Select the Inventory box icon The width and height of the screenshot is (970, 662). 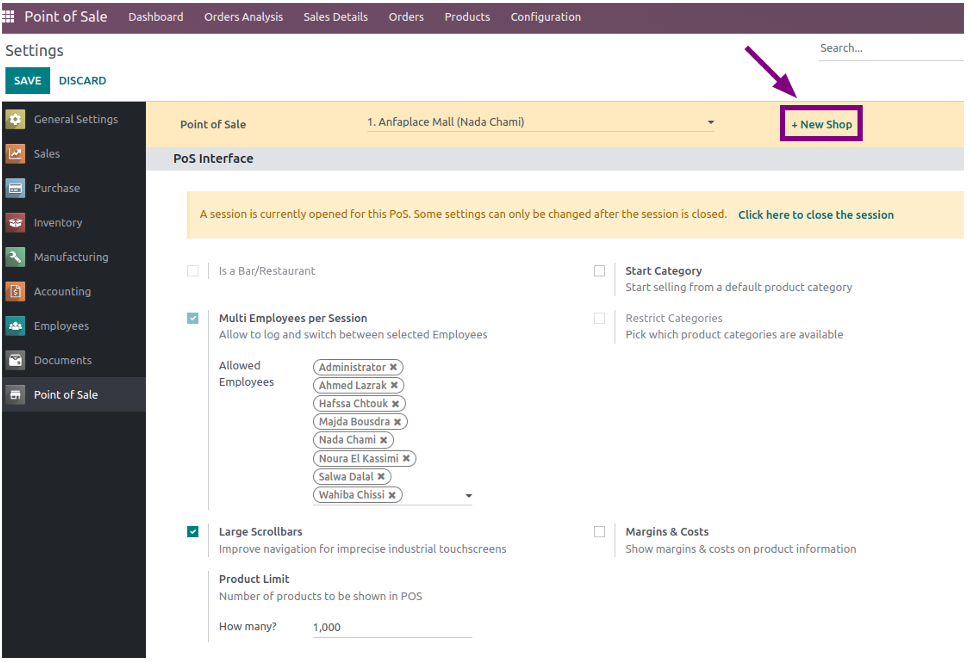pos(15,222)
